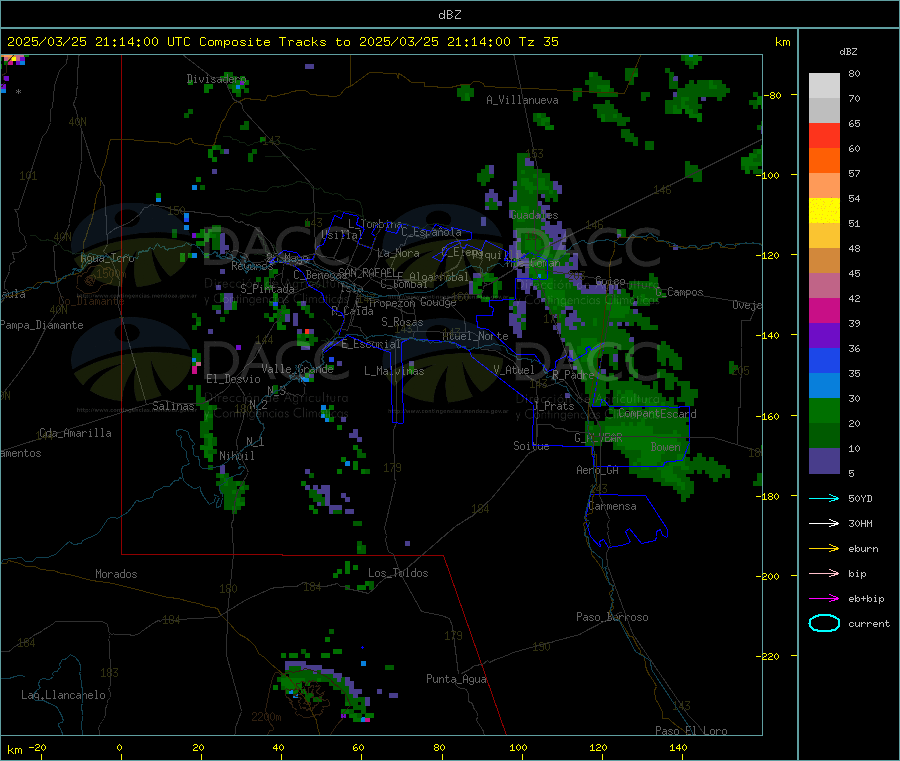
Task: Click the 'Tz 35' text in header
Action: 538,42
